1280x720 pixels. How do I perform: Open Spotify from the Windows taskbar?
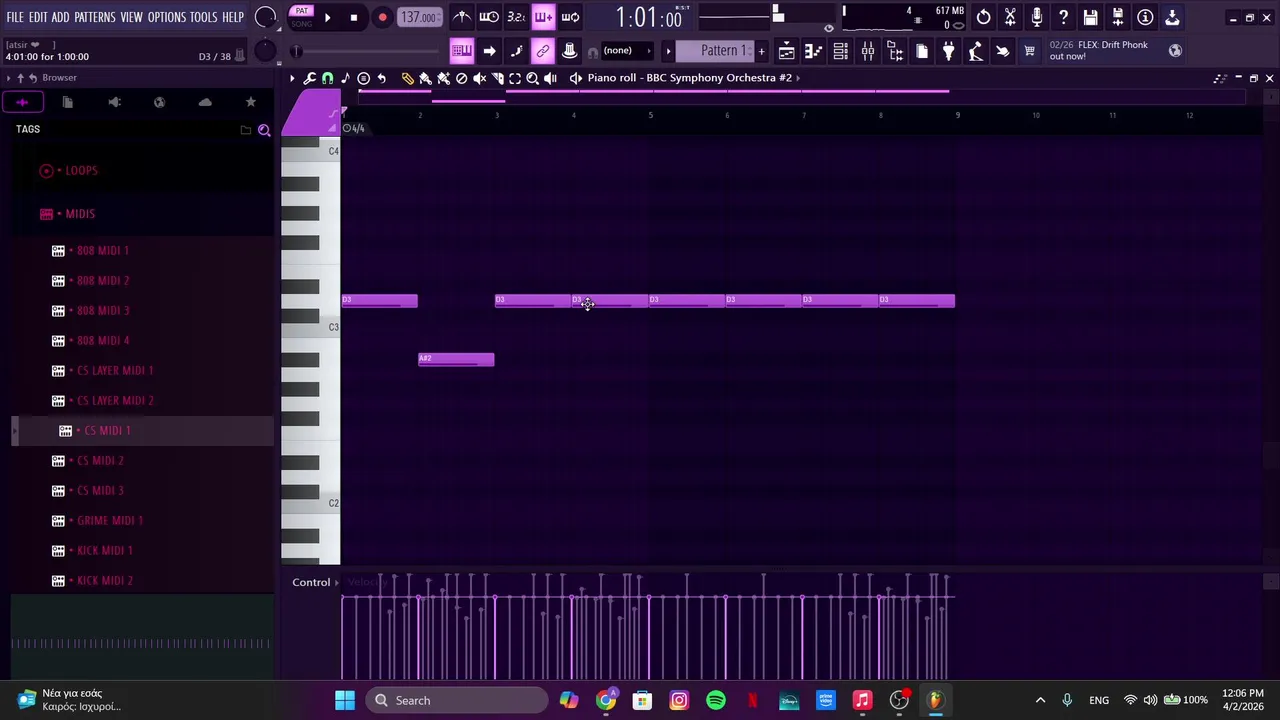tap(716, 700)
